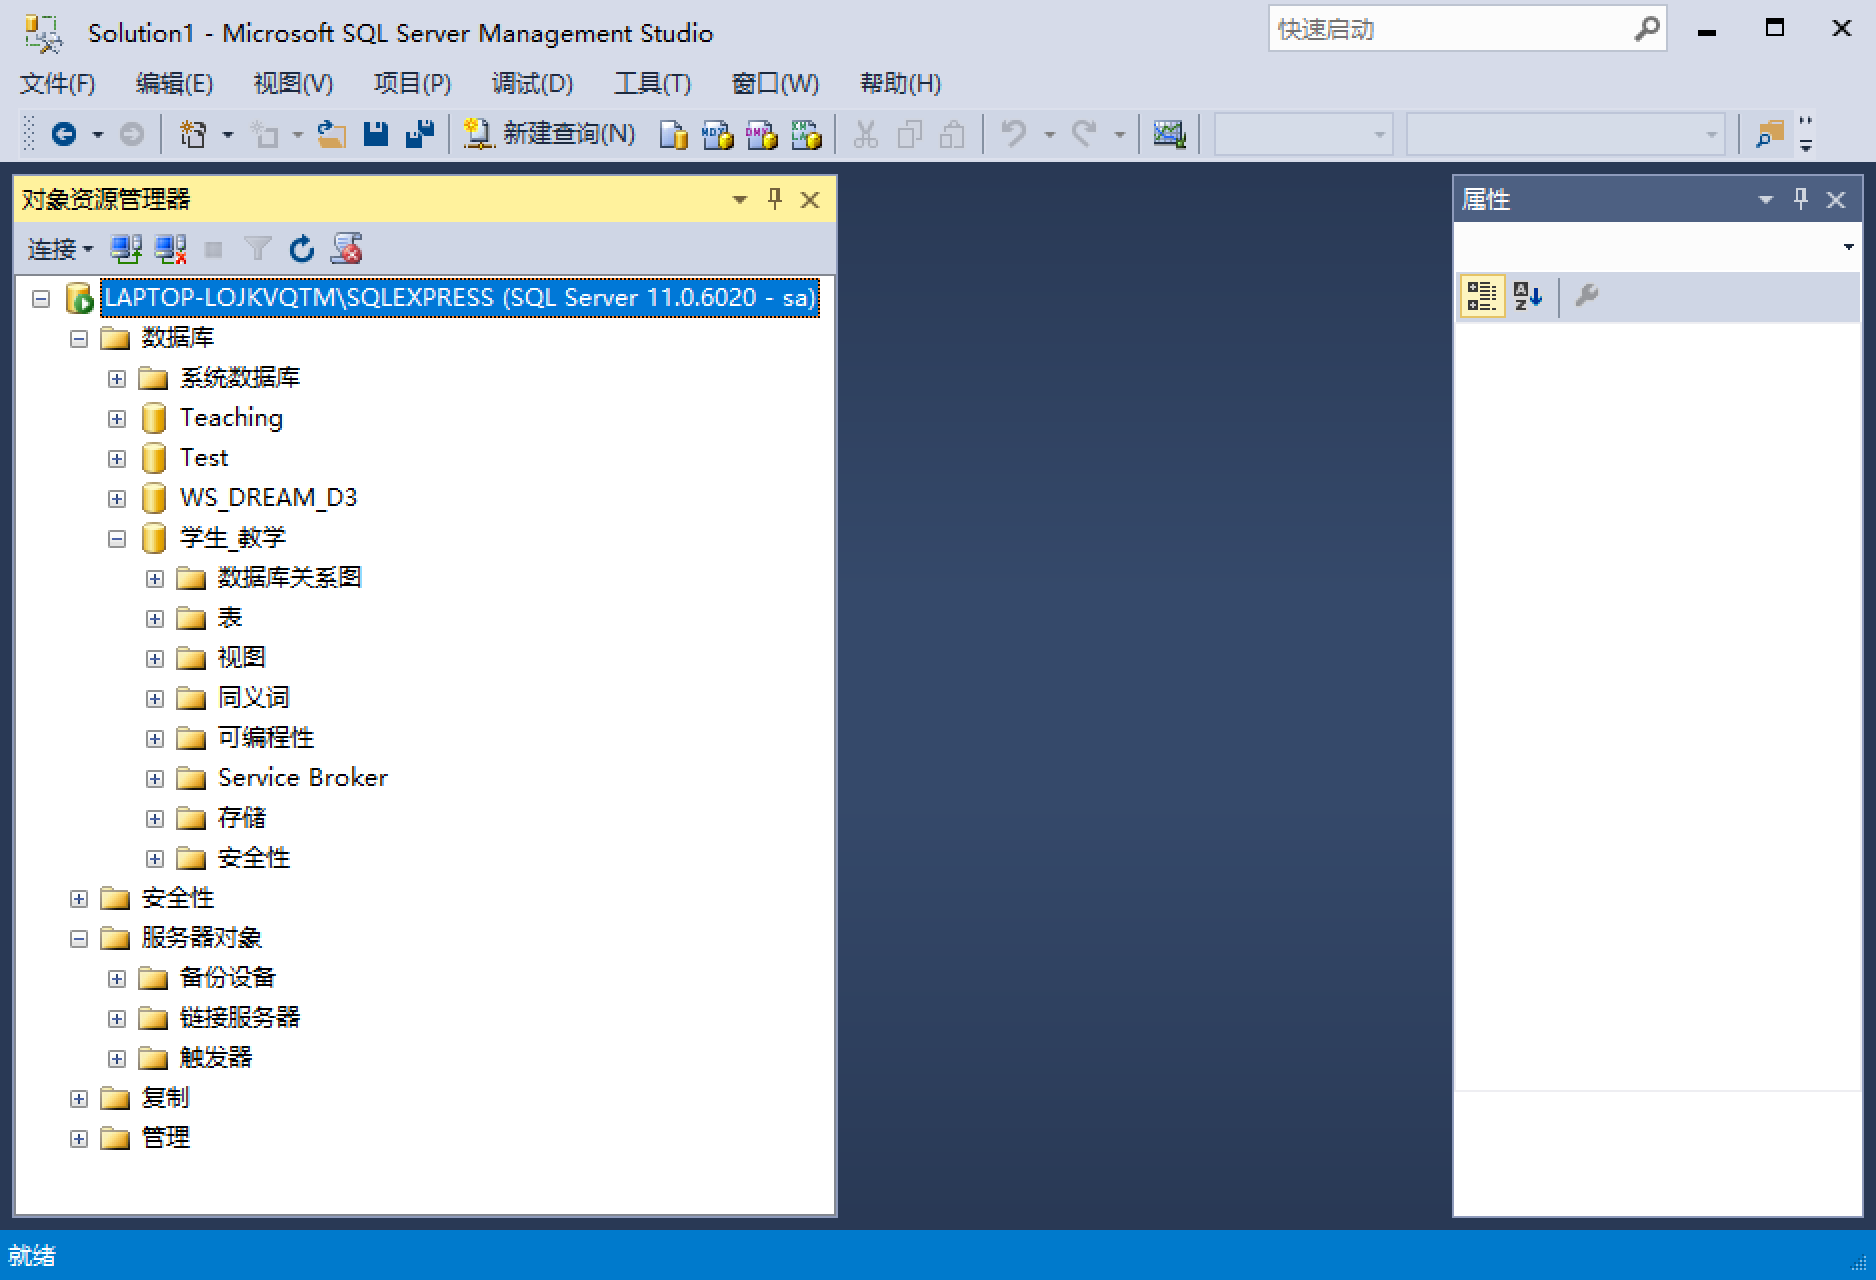Screen dimensions: 1876x1280
Task: Click the Analysis Services MDX Query icon
Action: tap(718, 134)
